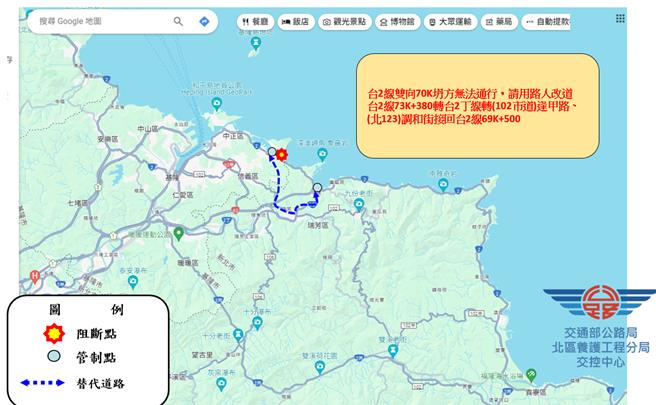Image resolution: width=656 pixels, height=405 pixels.
Task: Select the green 暖暖運動公園 park marker
Action: (x=179, y=233)
